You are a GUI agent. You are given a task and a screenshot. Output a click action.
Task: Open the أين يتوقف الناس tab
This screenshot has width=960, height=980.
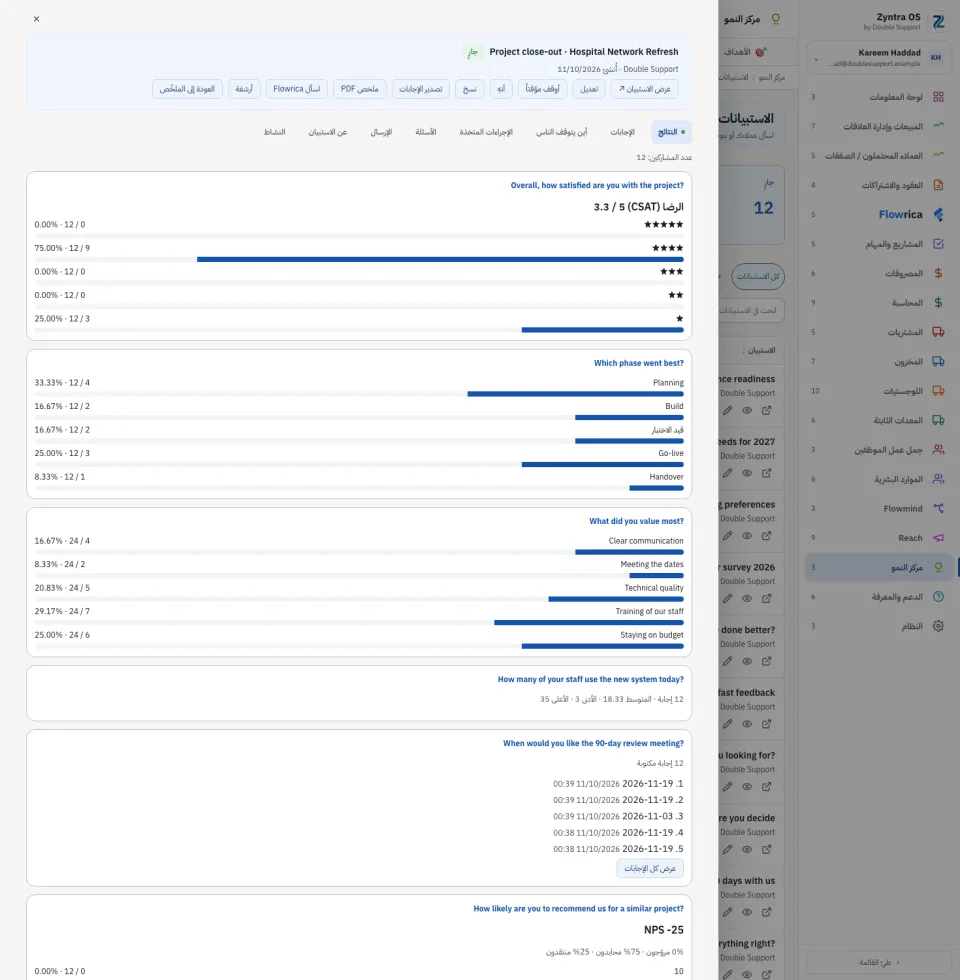(561, 132)
